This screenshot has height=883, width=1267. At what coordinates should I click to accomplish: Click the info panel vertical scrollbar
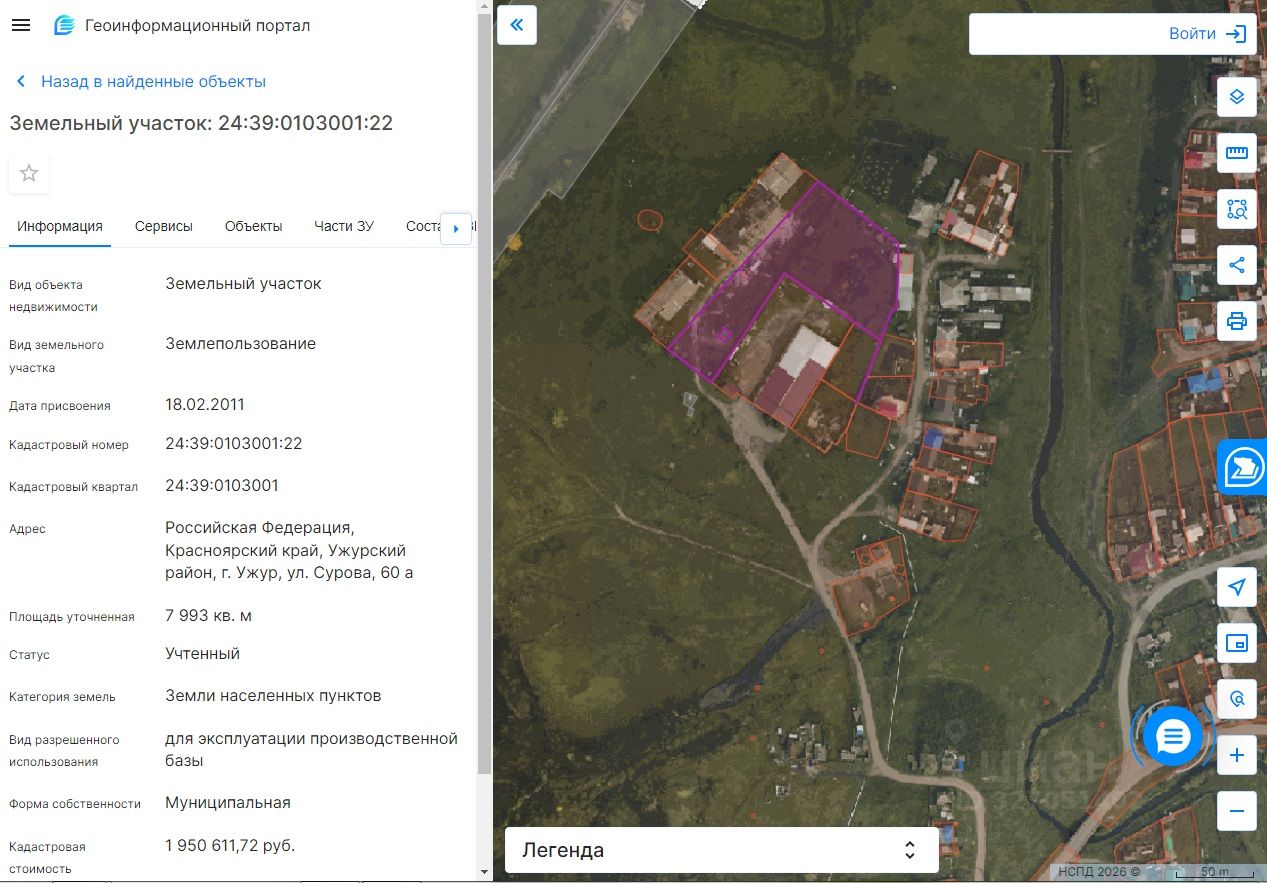point(484,394)
